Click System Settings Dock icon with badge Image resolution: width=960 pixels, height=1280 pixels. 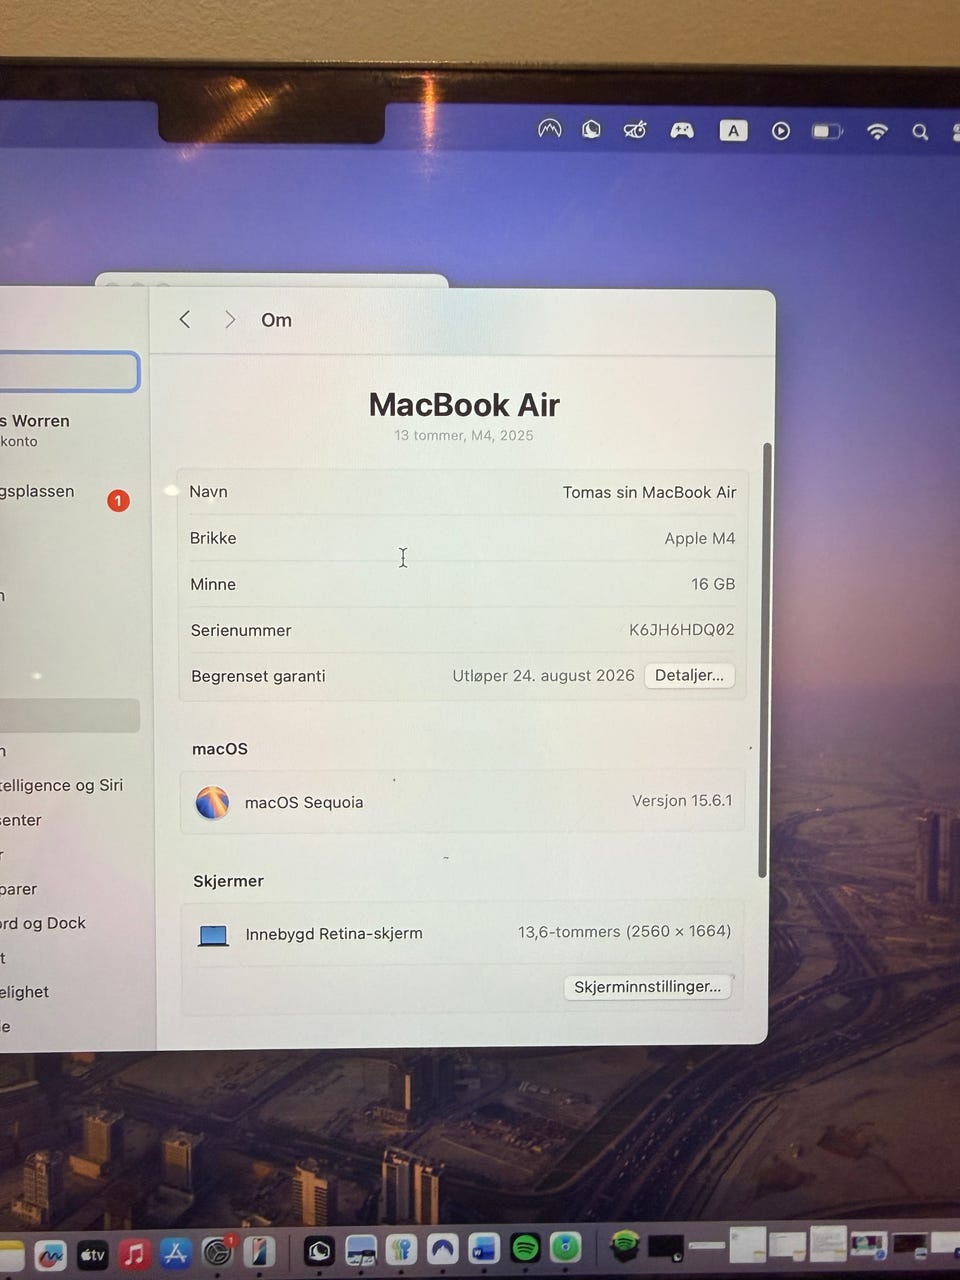(218, 1251)
